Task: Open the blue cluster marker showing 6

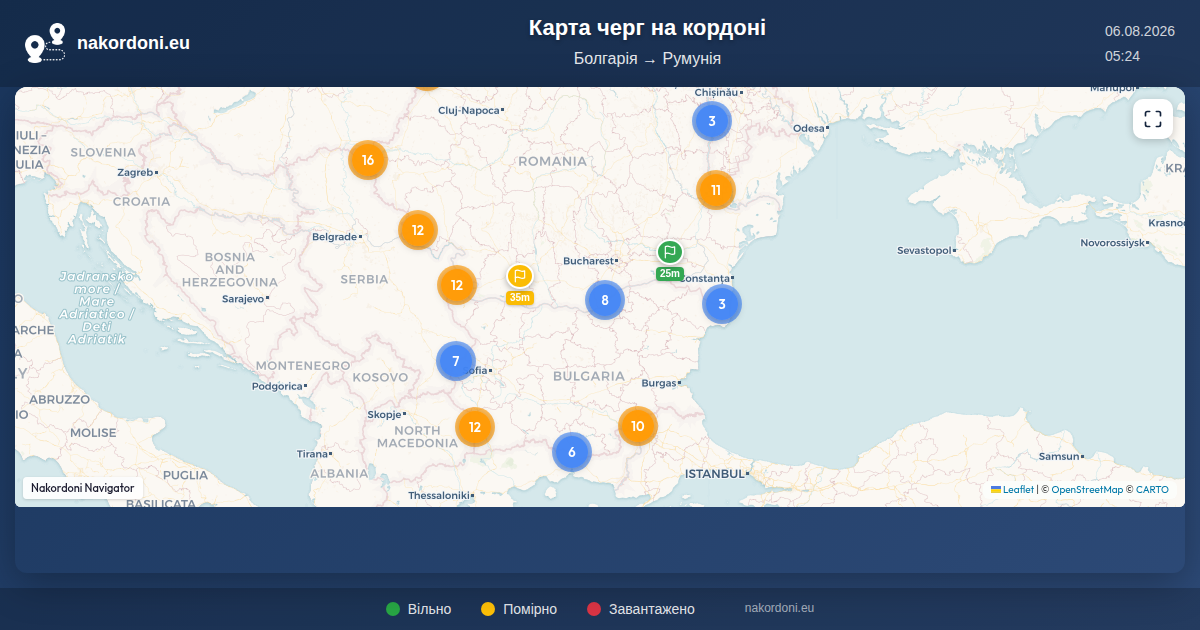Action: click(572, 452)
